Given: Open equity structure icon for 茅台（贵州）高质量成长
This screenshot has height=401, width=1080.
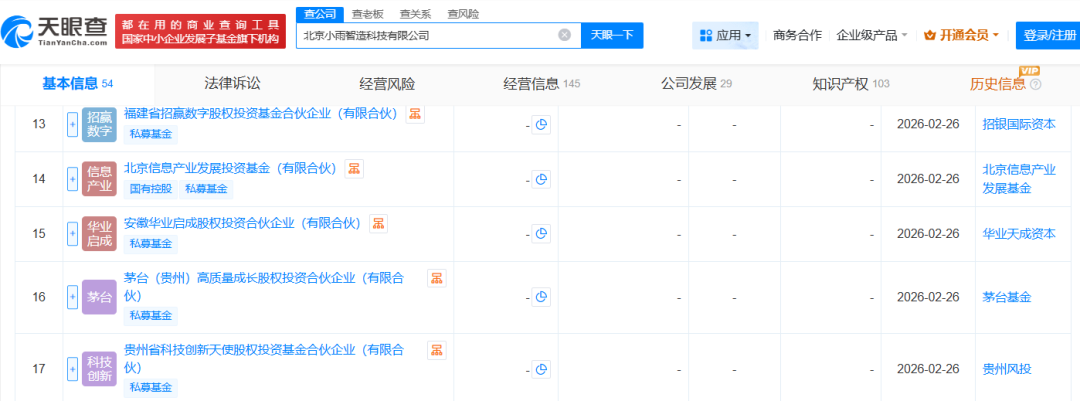Looking at the screenshot, I should pos(437,278).
